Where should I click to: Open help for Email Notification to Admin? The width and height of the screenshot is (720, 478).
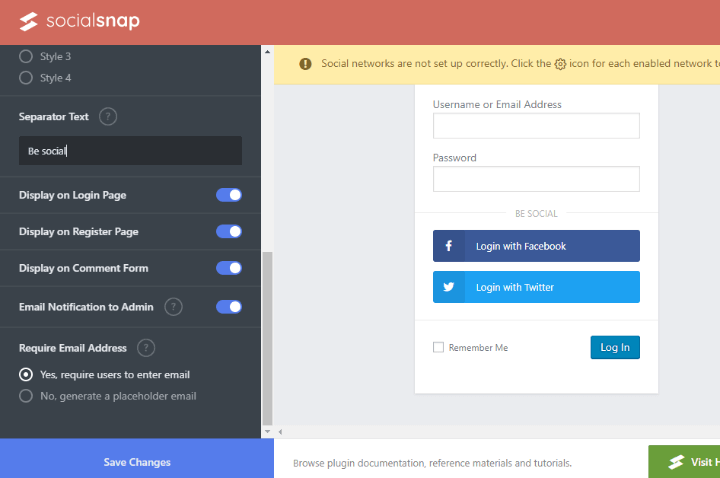click(174, 307)
